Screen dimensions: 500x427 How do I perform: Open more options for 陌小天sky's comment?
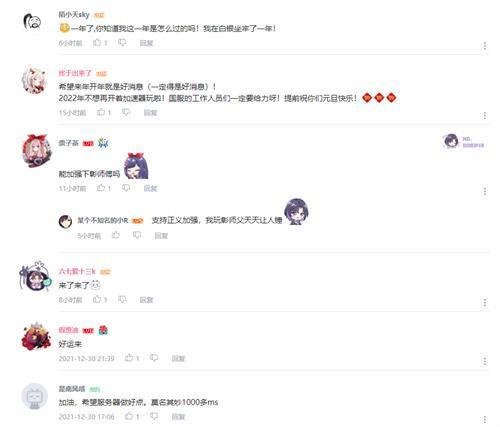click(x=485, y=46)
